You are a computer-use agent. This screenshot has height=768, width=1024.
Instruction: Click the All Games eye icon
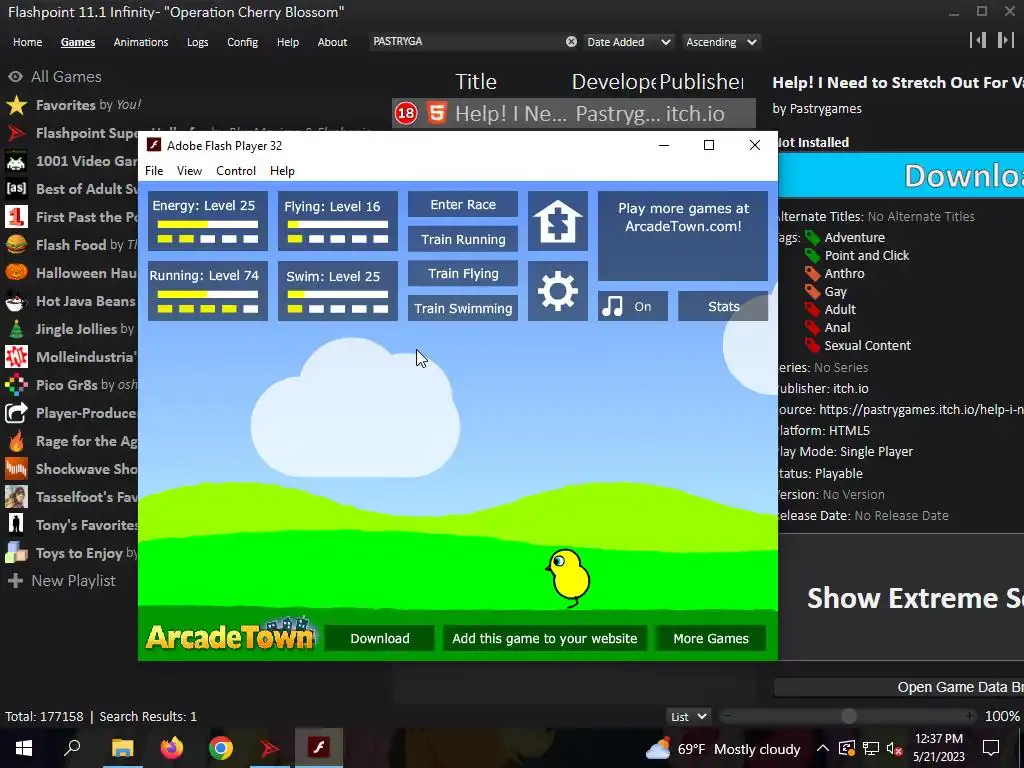tap(15, 76)
